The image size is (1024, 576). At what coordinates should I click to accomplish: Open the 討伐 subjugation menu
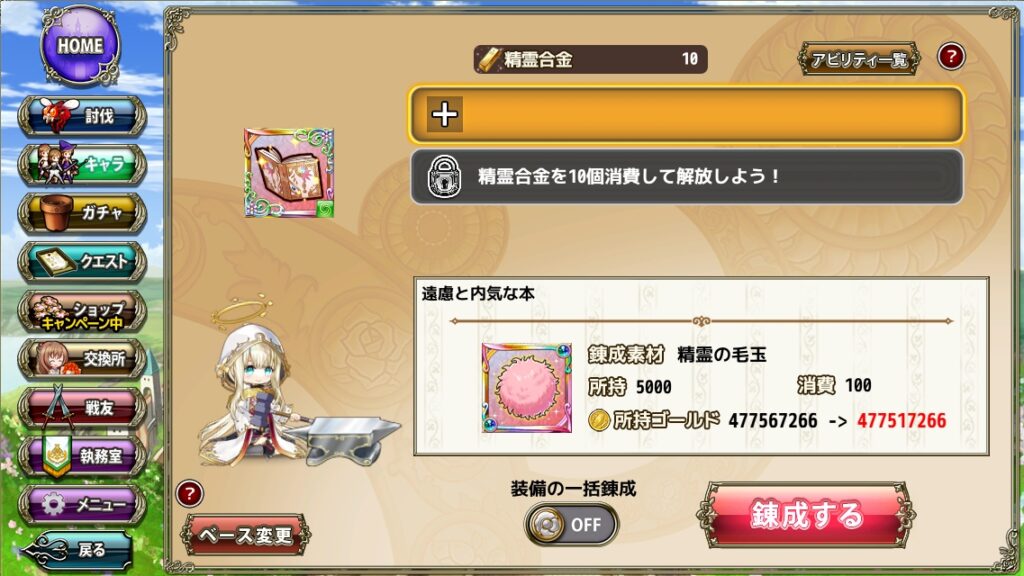[x=82, y=116]
